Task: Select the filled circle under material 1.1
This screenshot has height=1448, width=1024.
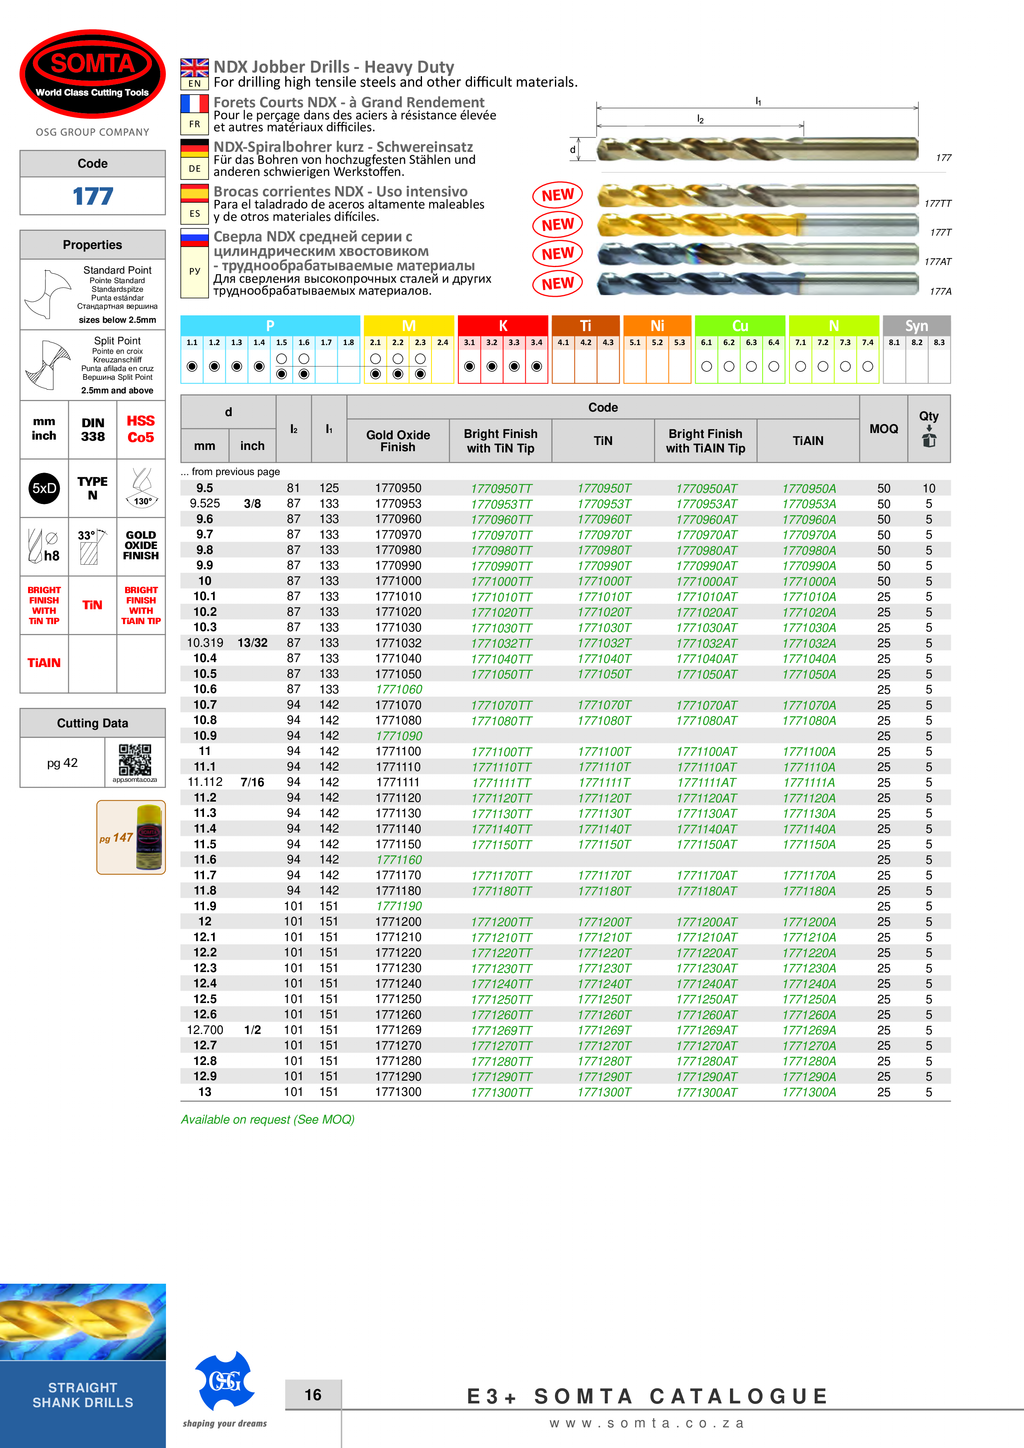Action: click(192, 367)
